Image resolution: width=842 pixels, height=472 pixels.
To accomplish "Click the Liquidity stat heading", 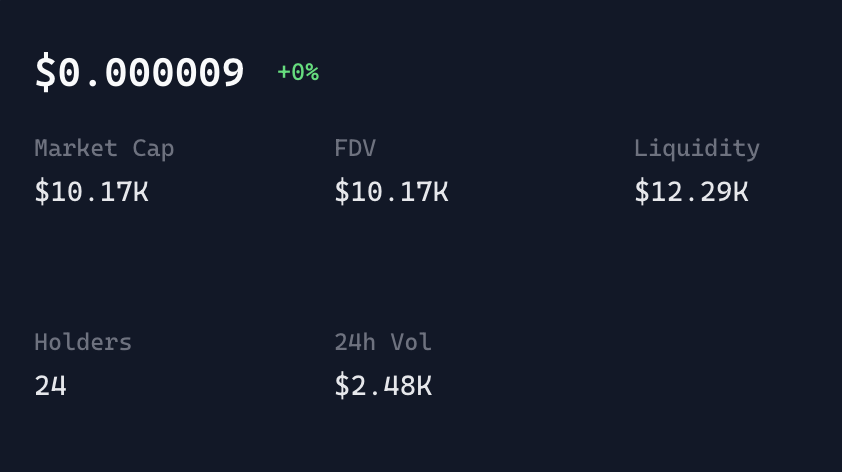I will (696, 148).
